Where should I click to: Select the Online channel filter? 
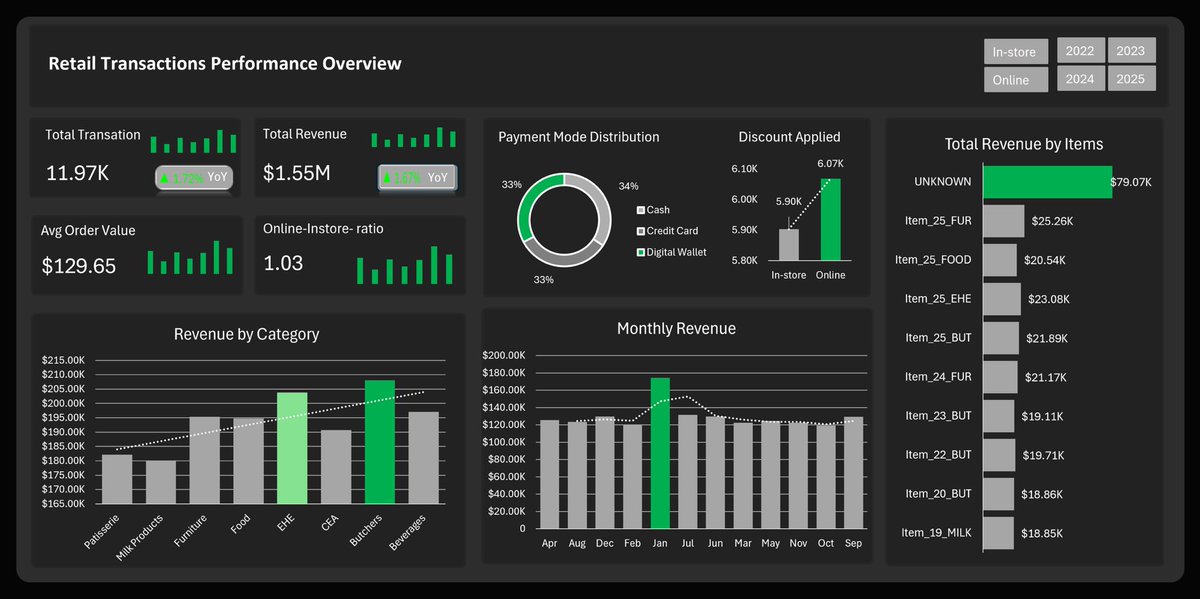(x=1015, y=78)
